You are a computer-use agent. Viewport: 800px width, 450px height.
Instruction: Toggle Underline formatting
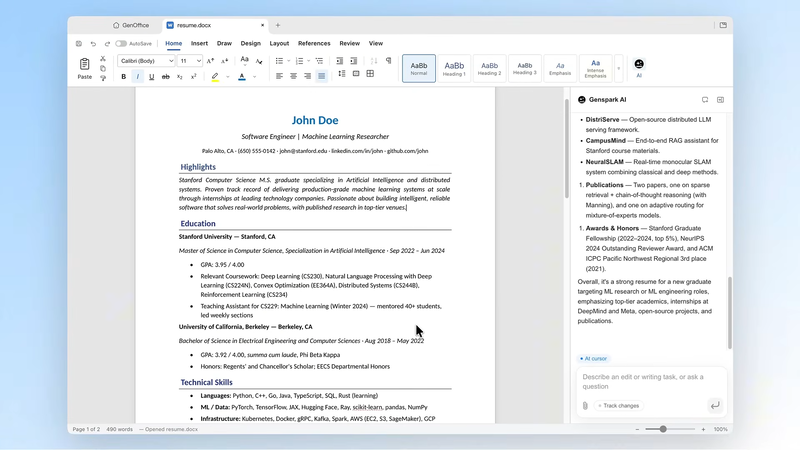[x=152, y=77]
